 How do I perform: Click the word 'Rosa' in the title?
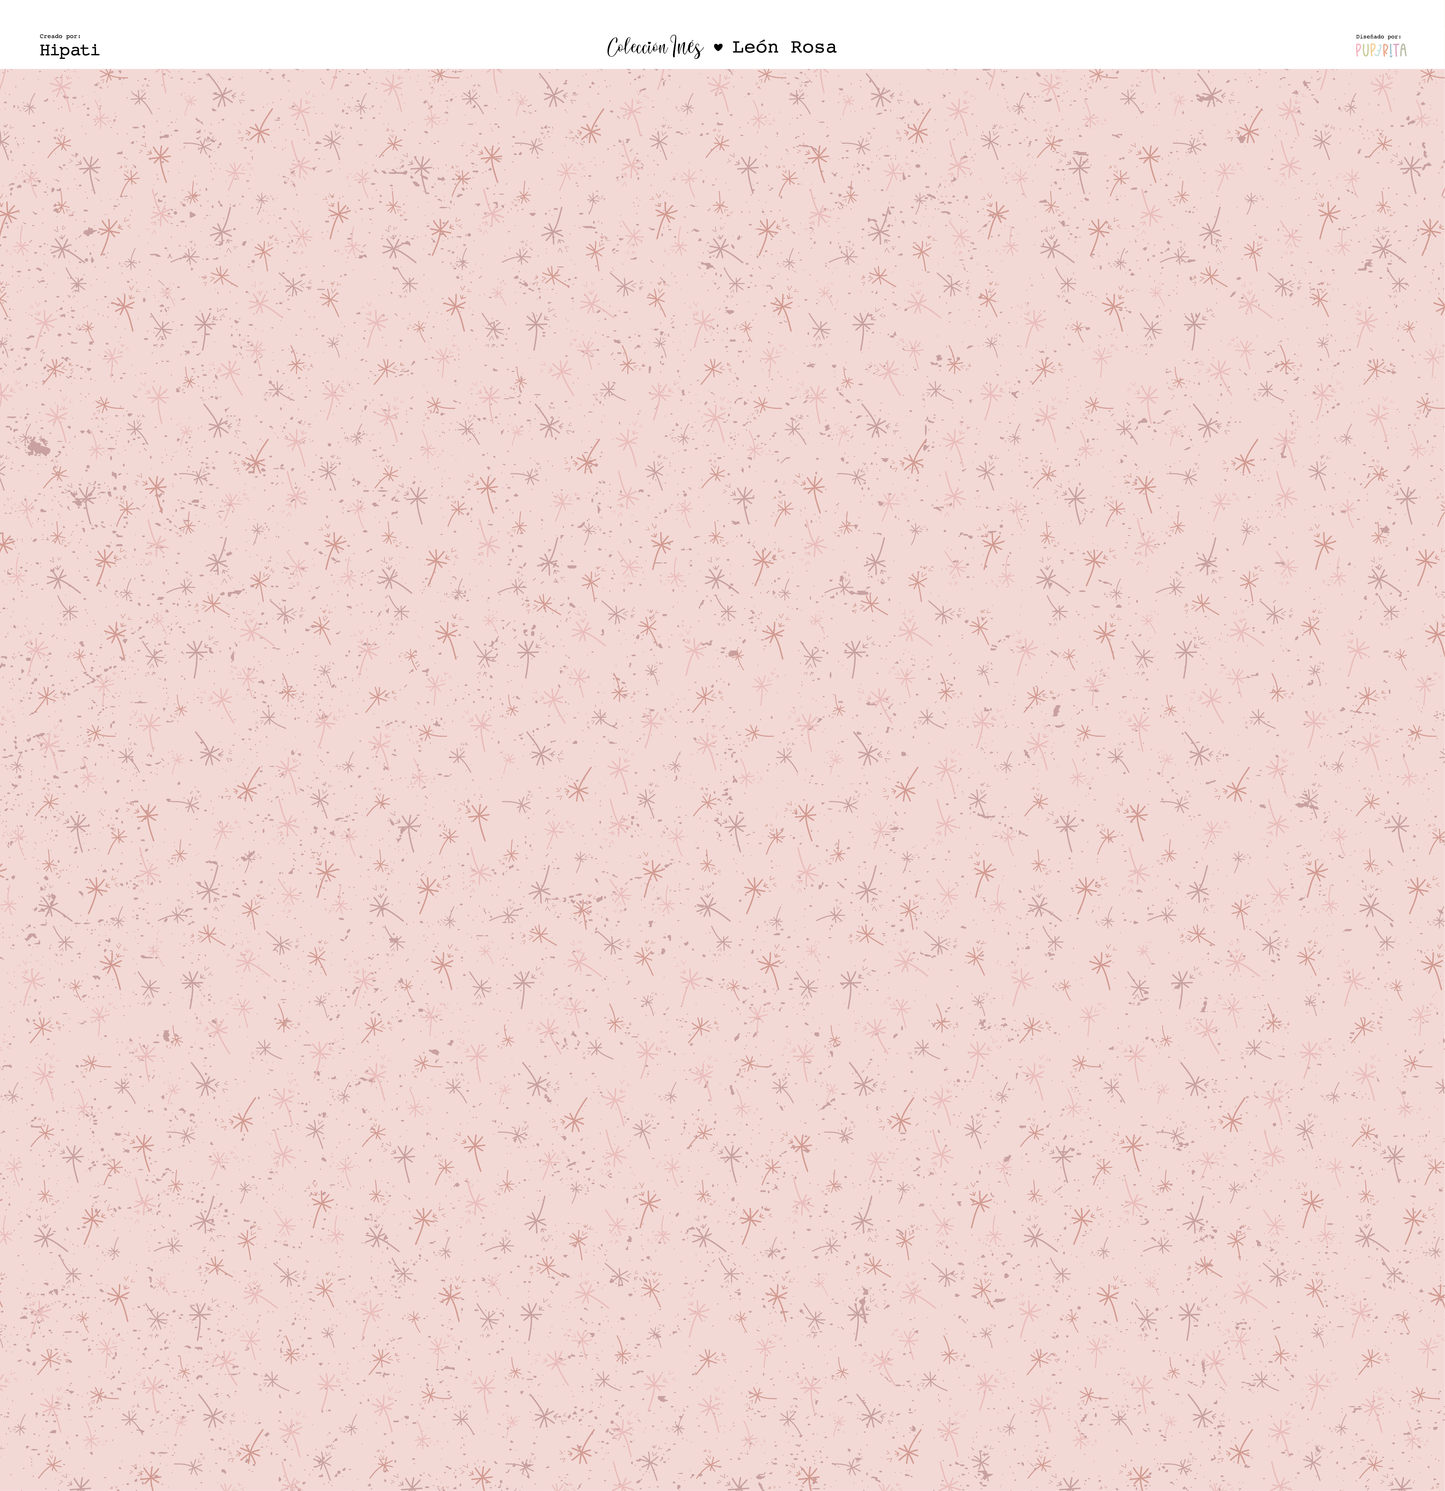[x=813, y=47]
